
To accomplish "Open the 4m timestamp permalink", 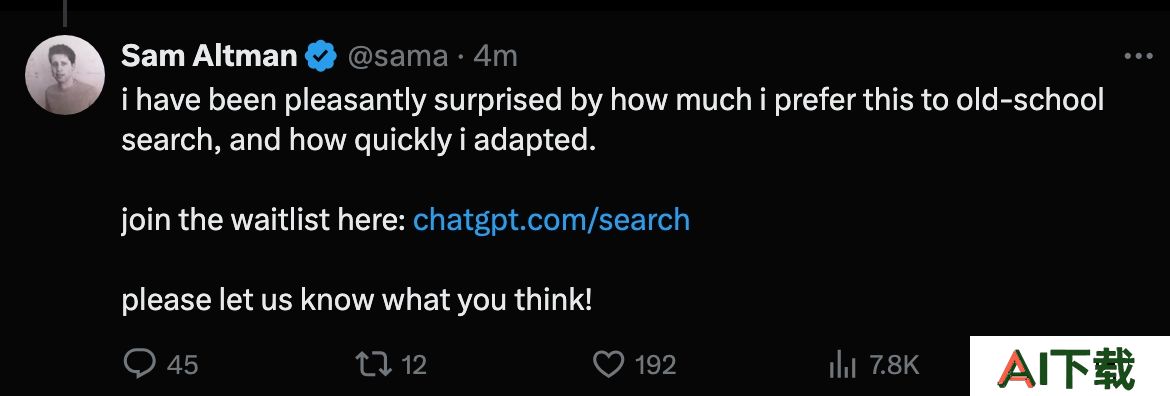I will (x=495, y=57).
